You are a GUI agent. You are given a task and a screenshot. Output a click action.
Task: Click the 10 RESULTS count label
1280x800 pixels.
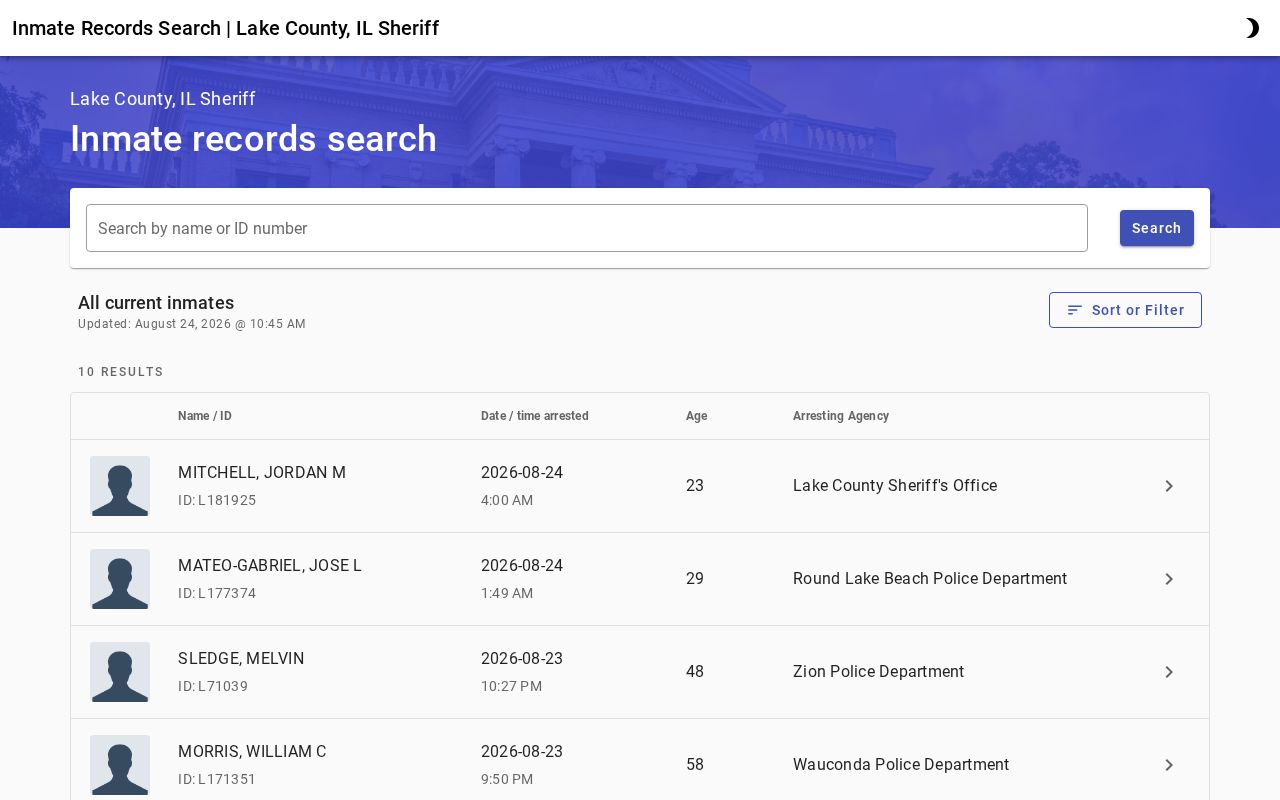pos(121,372)
